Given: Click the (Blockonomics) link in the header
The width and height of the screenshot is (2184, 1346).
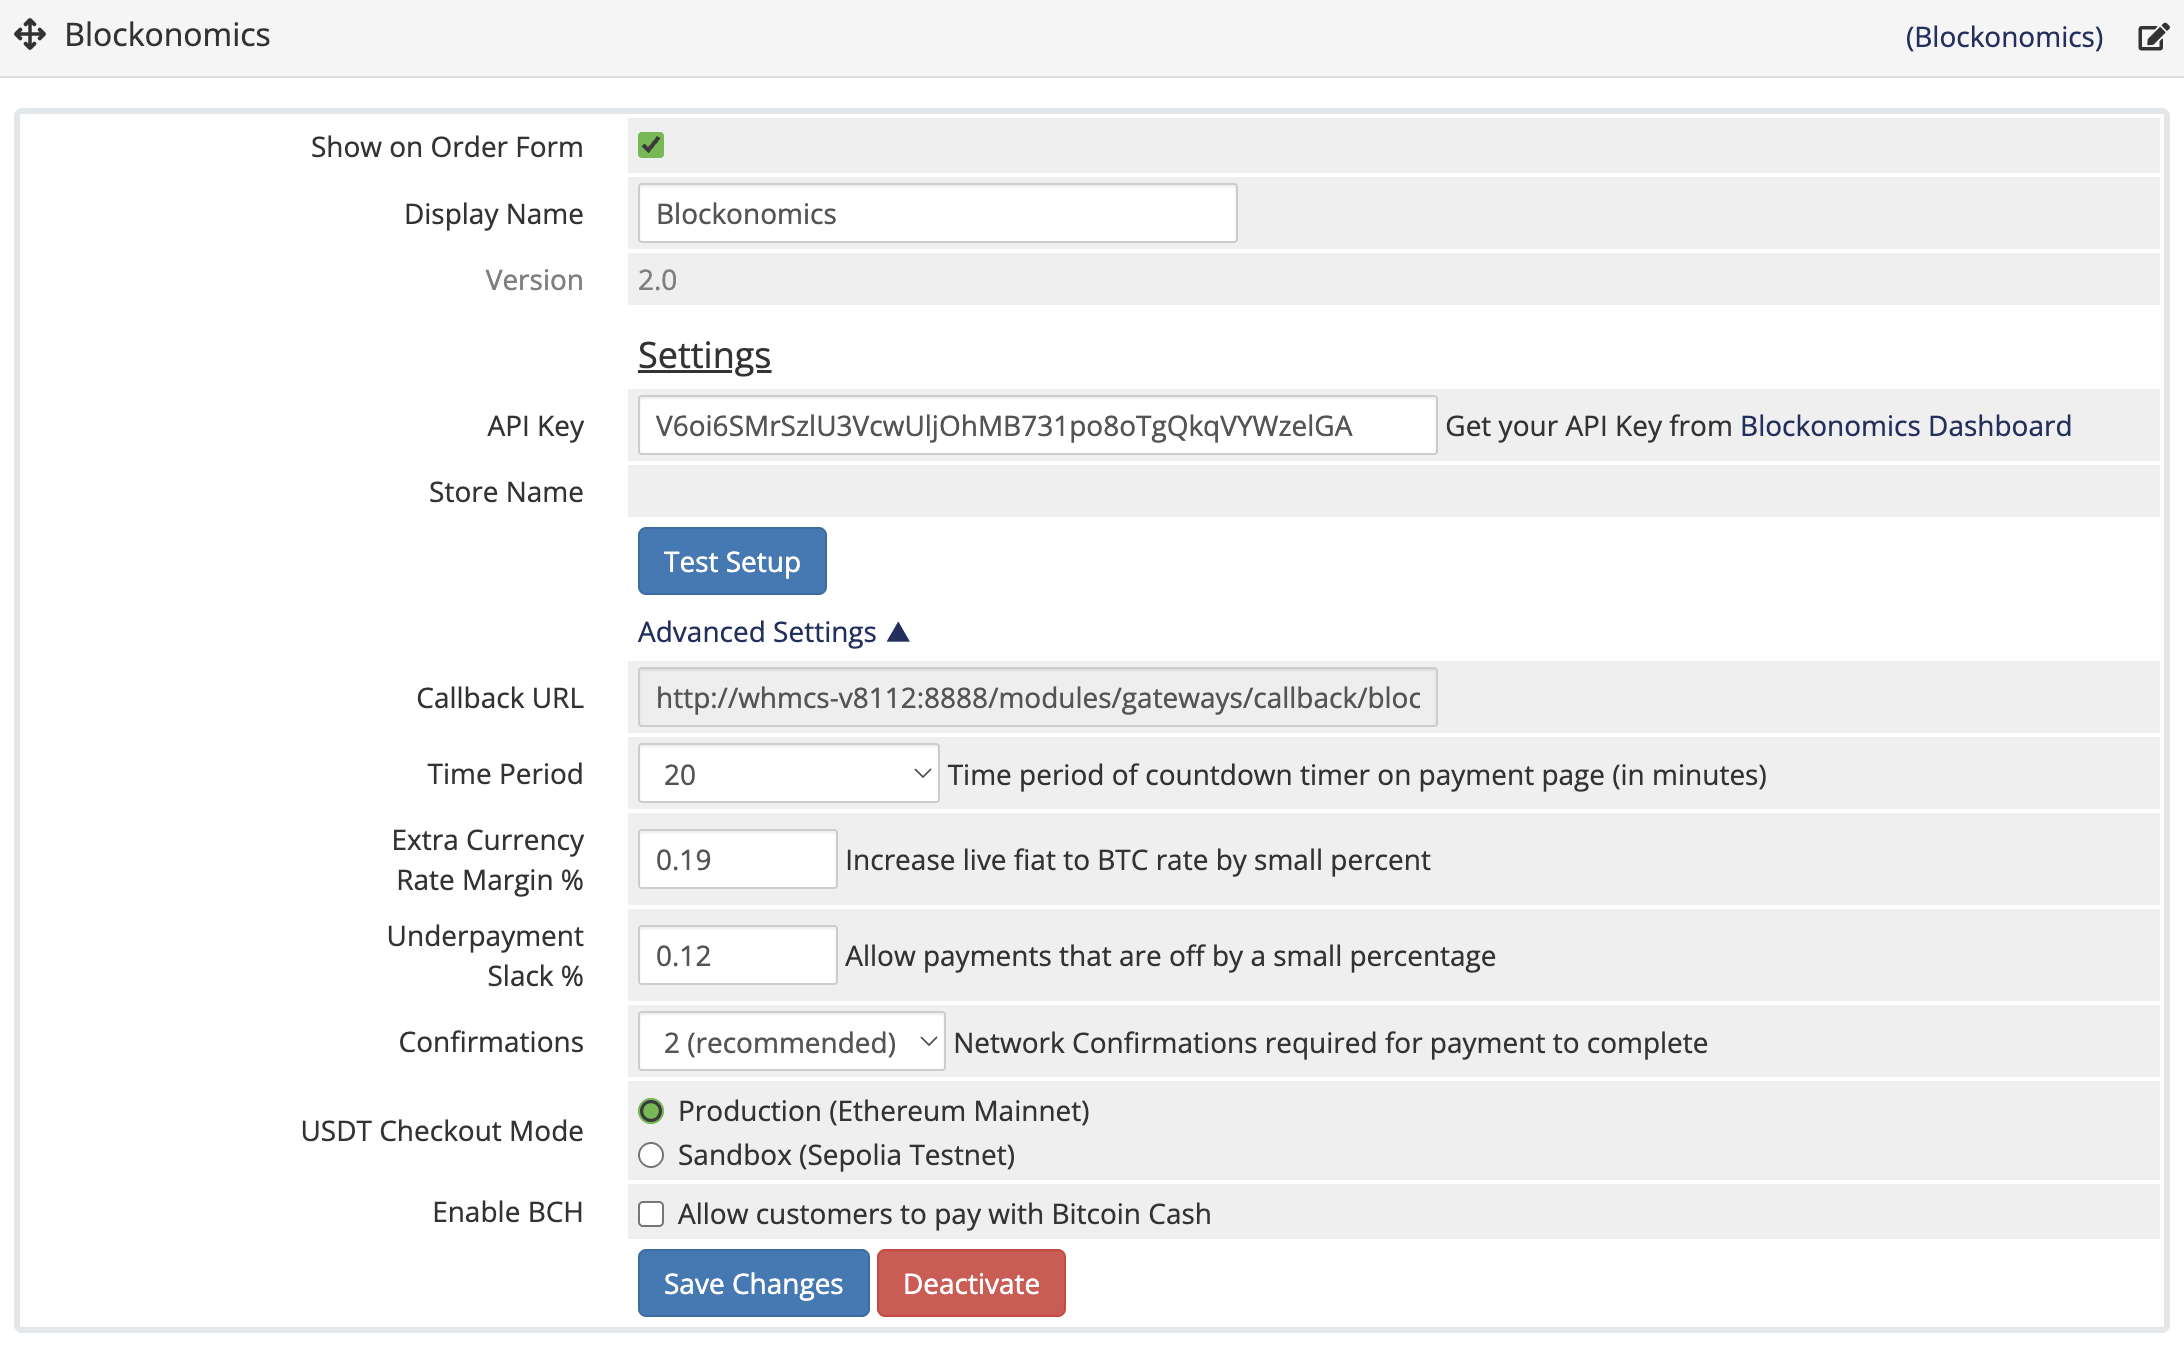Looking at the screenshot, I should point(2004,37).
